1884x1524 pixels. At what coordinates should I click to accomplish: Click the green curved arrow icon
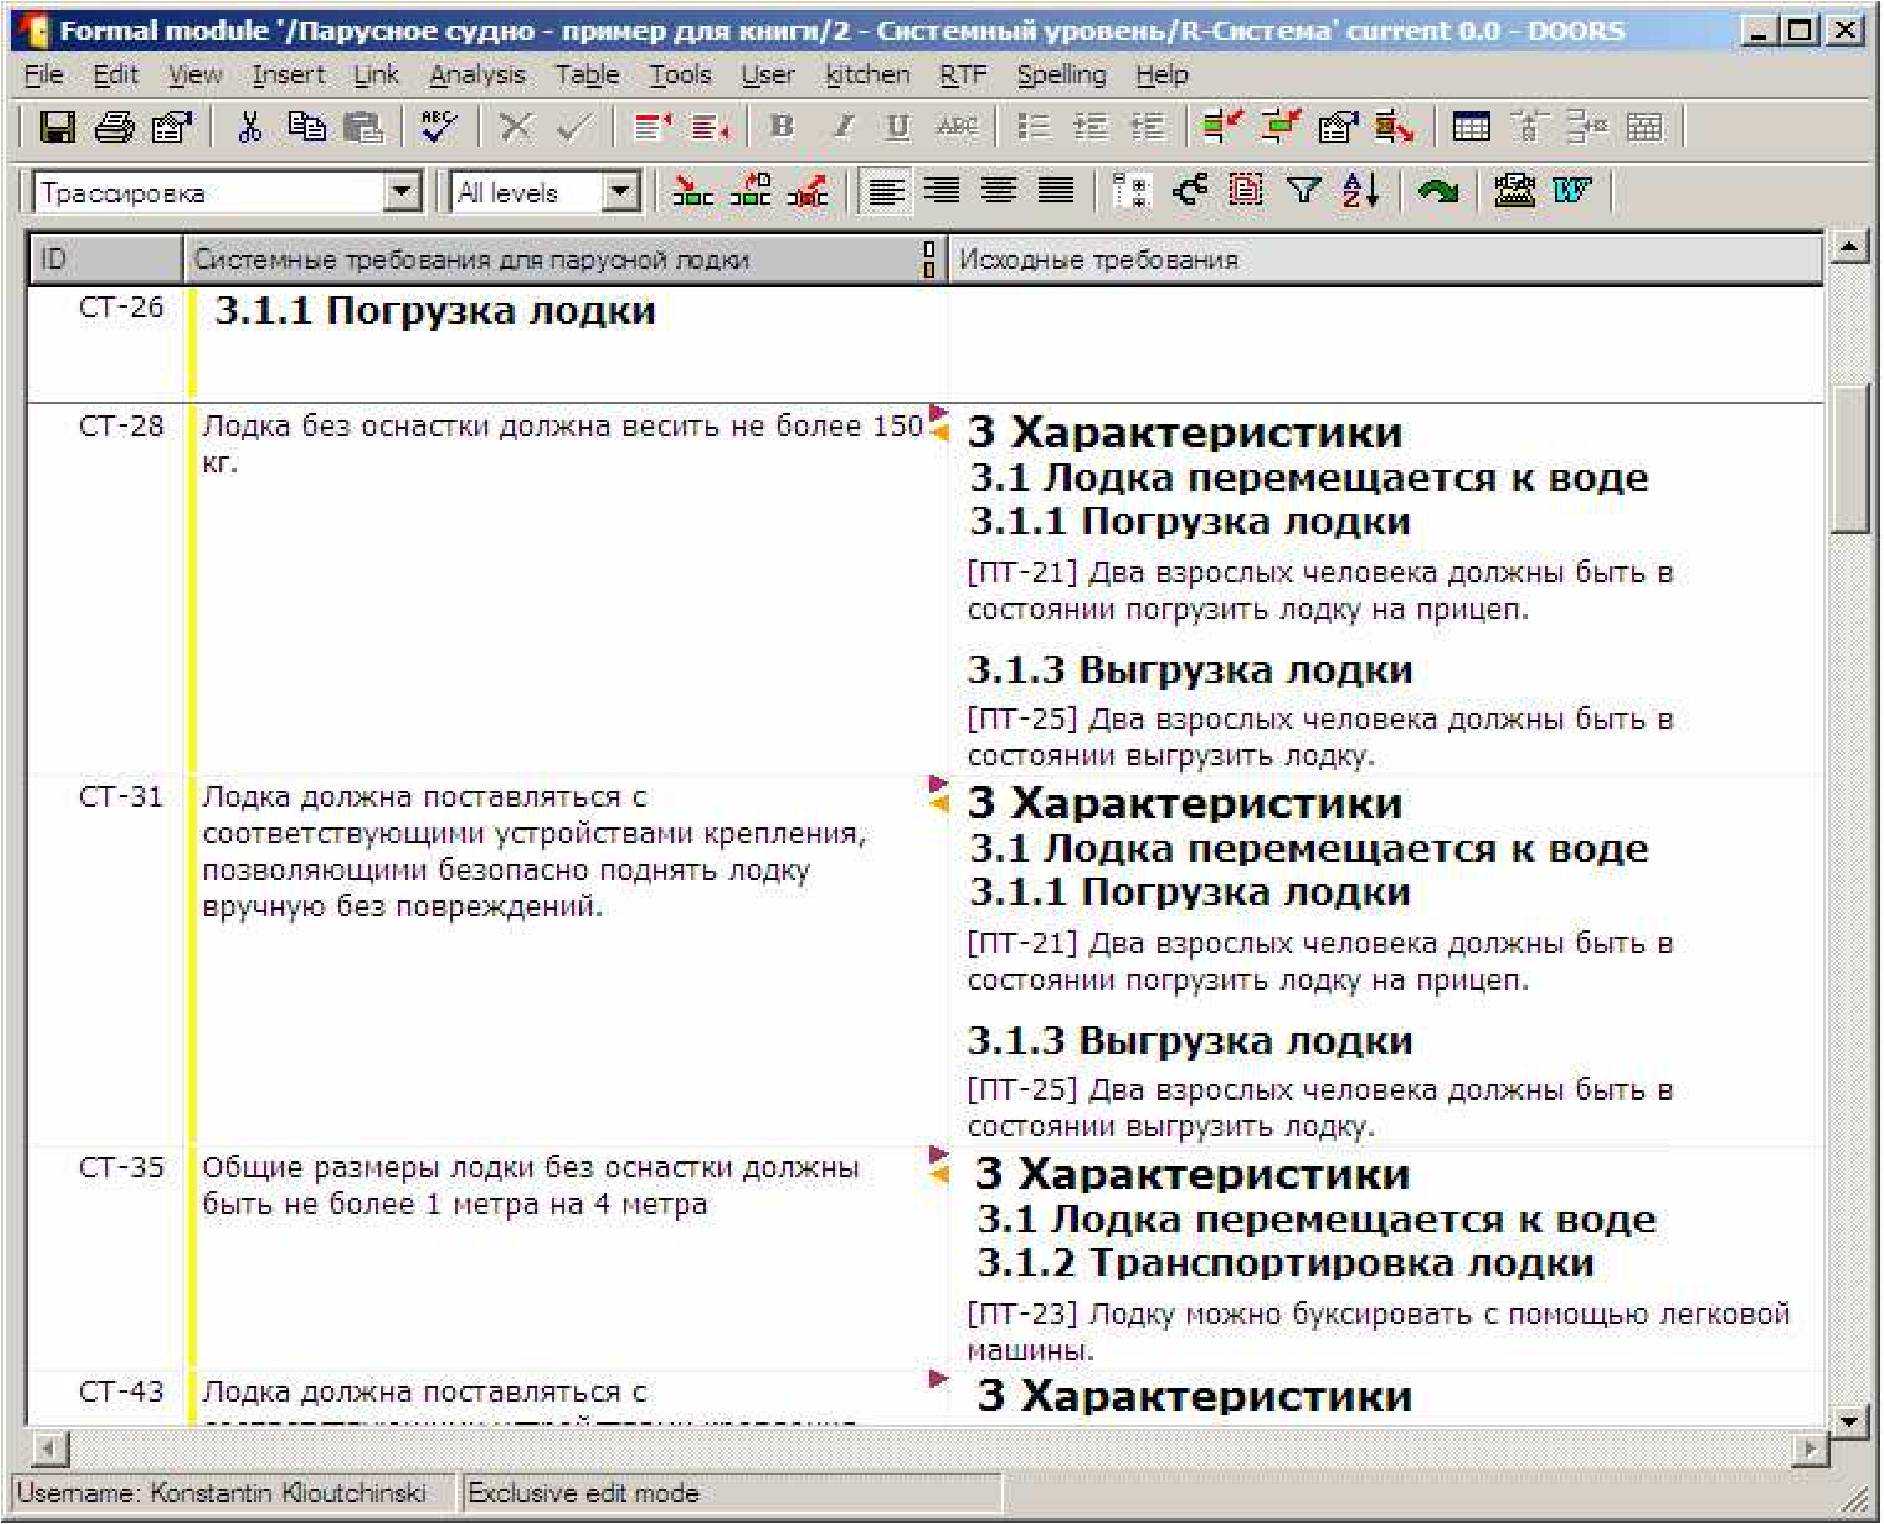tap(1437, 190)
